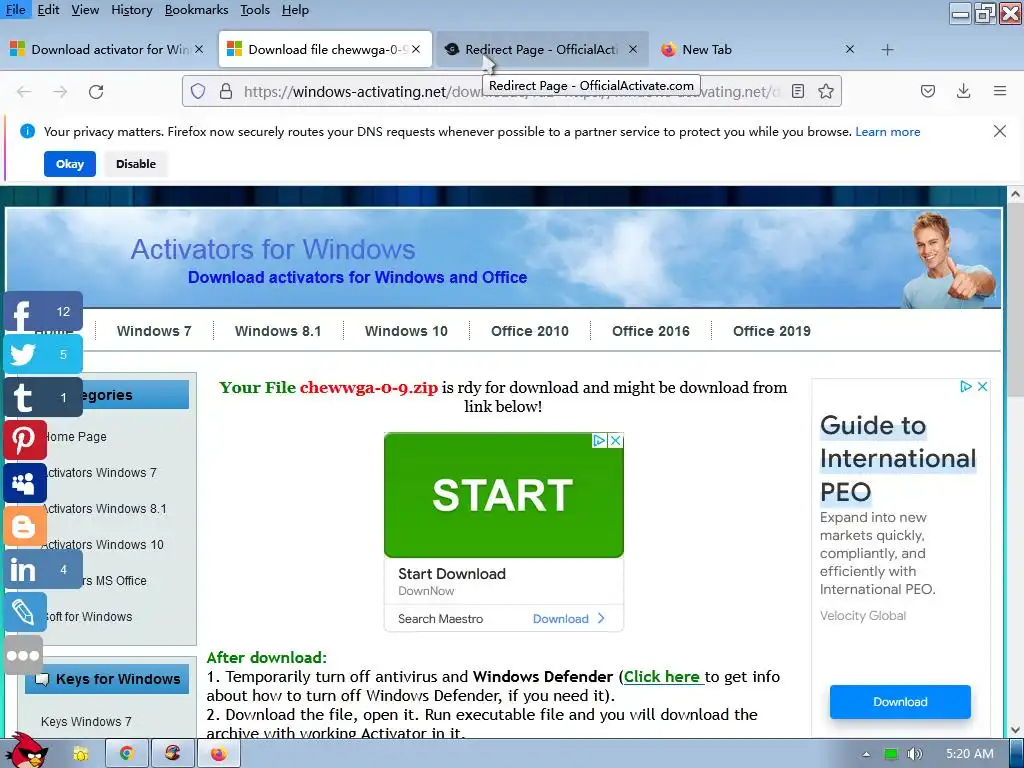The height and width of the screenshot is (768, 1024).
Task: Dismiss the privacy notification bar
Action: coord(1000,131)
